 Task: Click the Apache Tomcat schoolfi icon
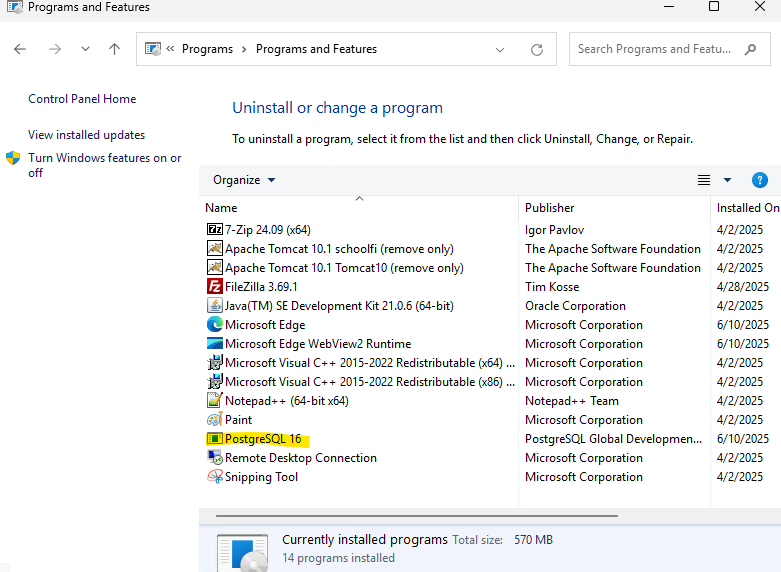click(215, 248)
